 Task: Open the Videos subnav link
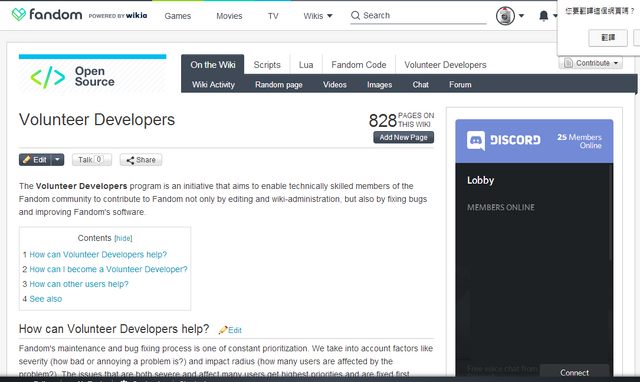(335, 84)
